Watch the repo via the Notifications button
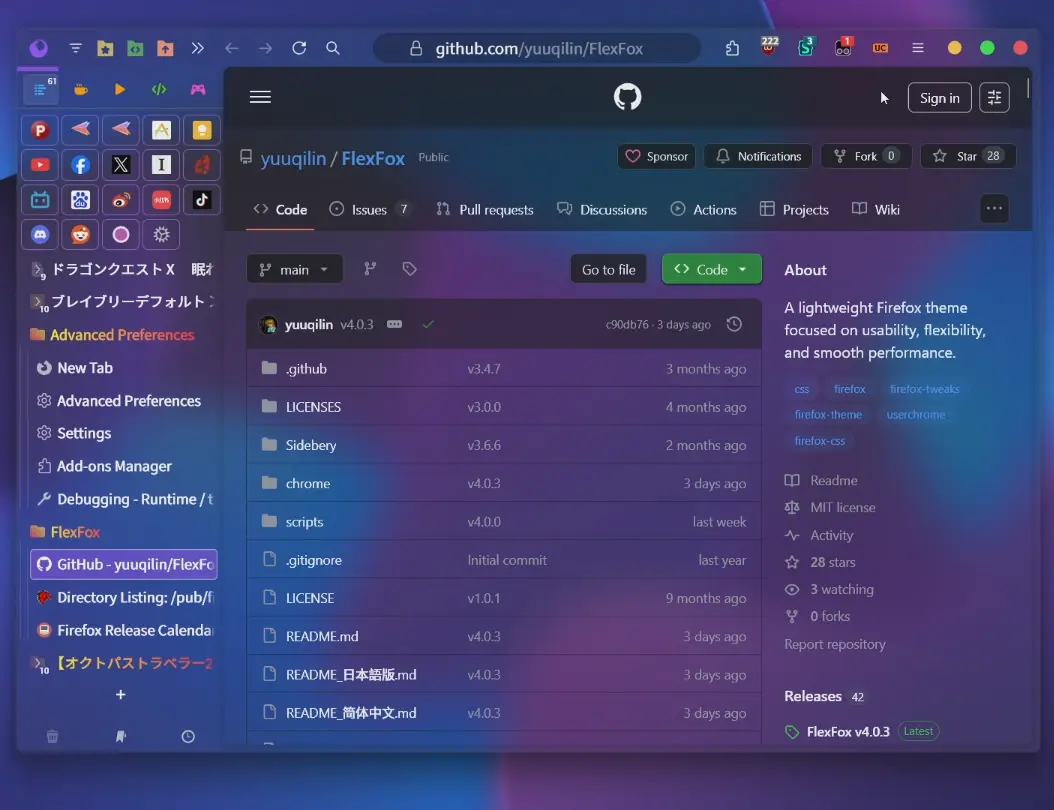Screen dimensions: 1054x810 (x=757, y=156)
